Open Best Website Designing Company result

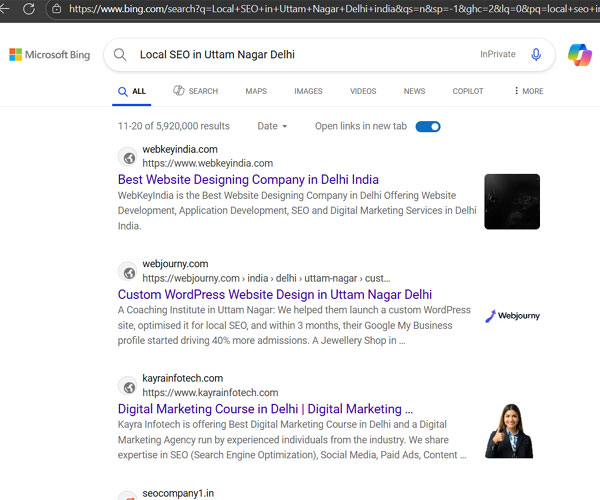pos(248,180)
